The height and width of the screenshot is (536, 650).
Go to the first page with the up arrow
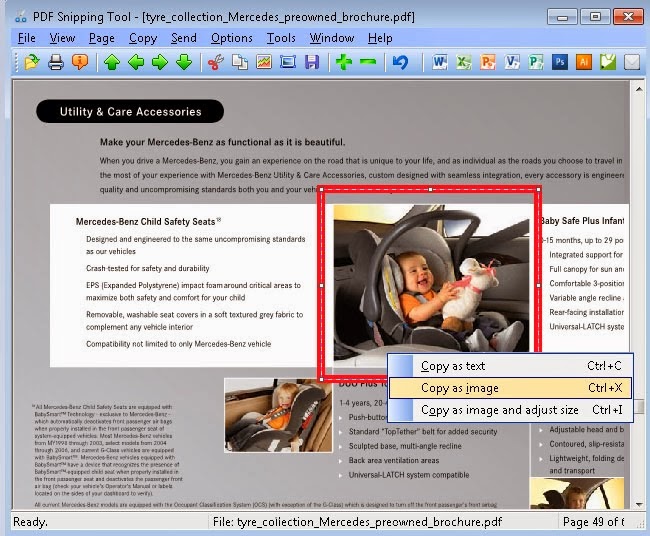coord(112,62)
